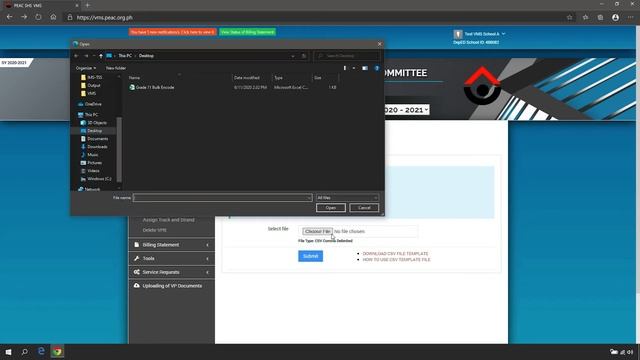Click This PC in the address breadcrumb
Screen dimensions: 640x360
(x=125, y=56)
